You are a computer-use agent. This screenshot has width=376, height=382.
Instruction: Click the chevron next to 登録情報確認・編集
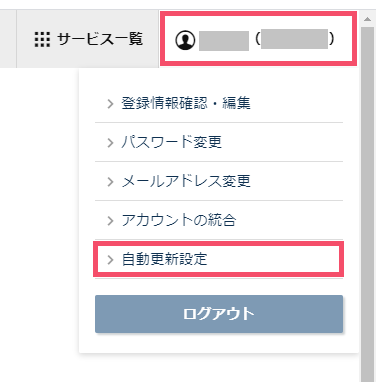(110, 104)
